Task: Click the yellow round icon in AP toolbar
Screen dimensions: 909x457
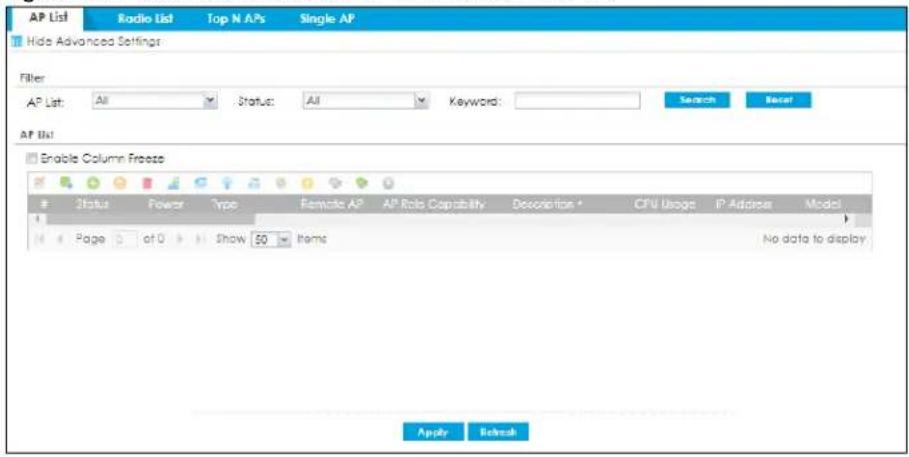Action: click(x=308, y=184)
